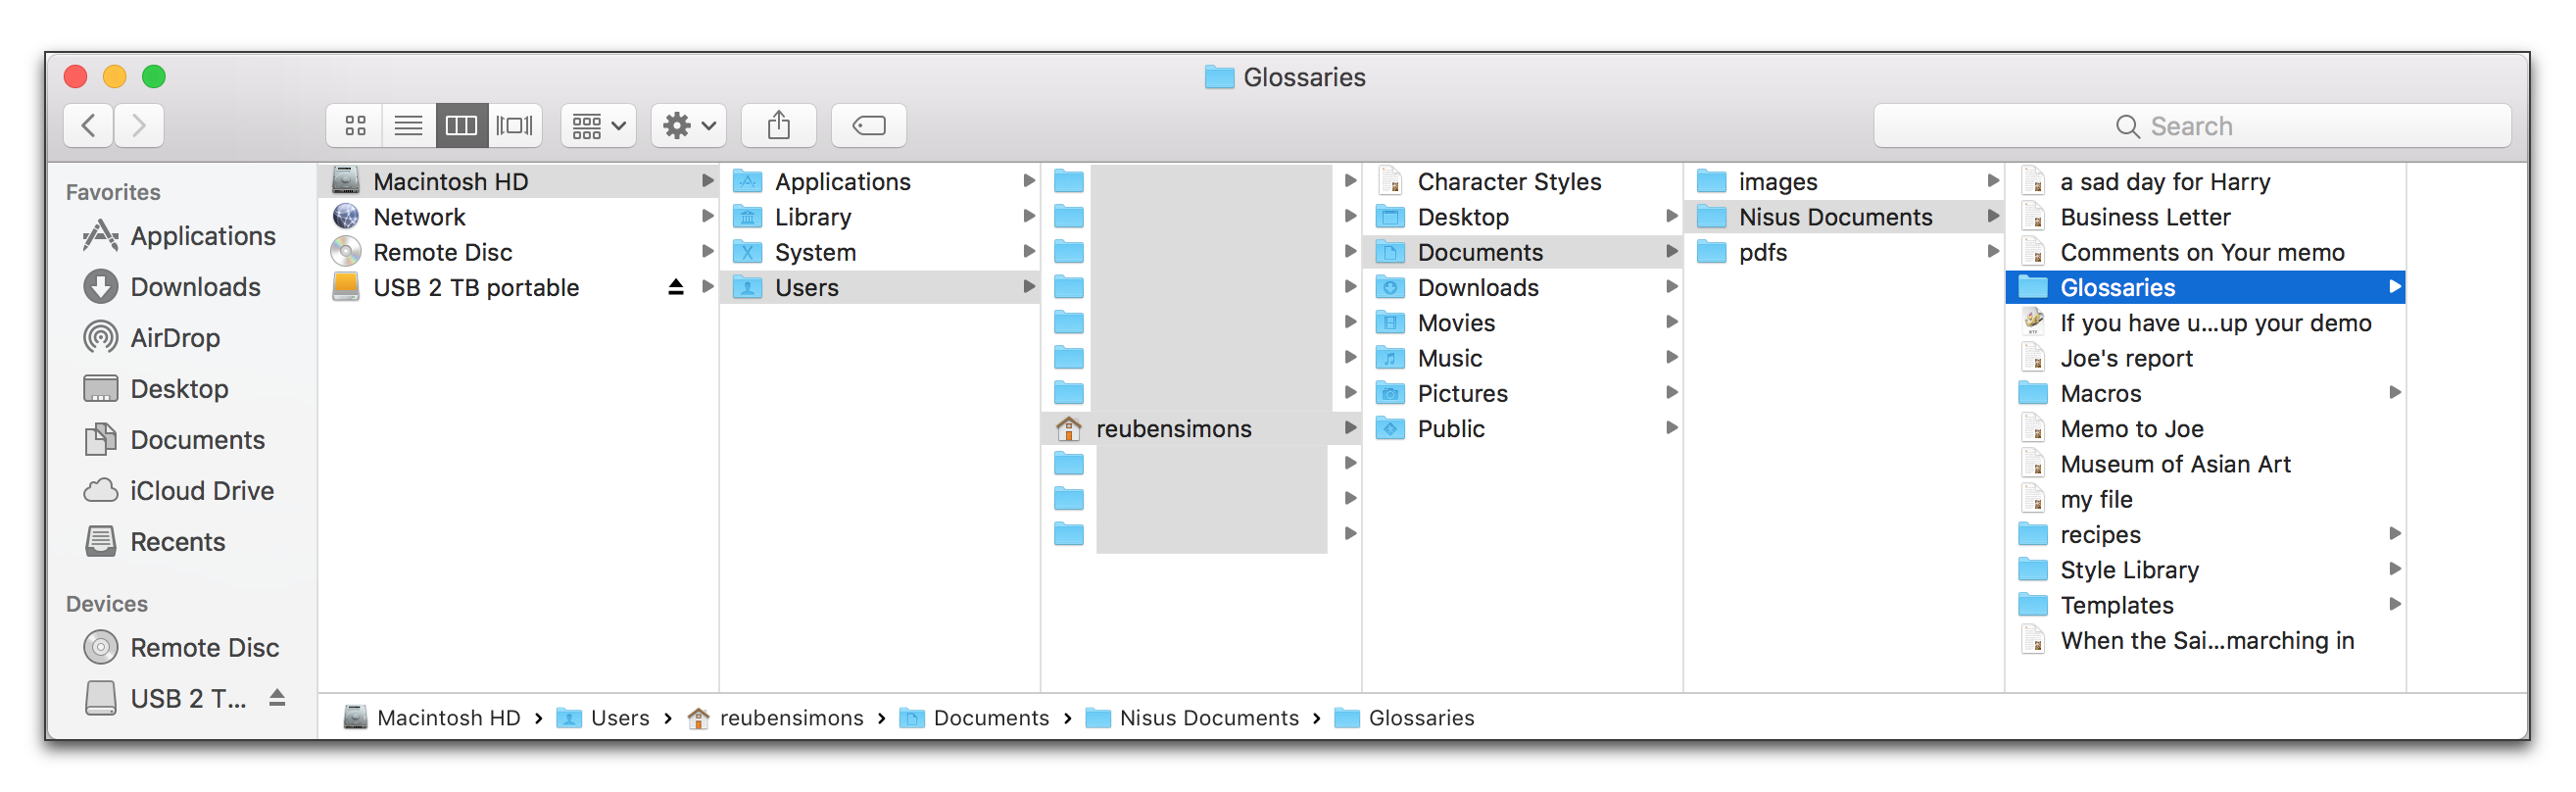
Task: Eject USB 2 T... in sidebar Devices
Action: pyautogui.click(x=277, y=698)
